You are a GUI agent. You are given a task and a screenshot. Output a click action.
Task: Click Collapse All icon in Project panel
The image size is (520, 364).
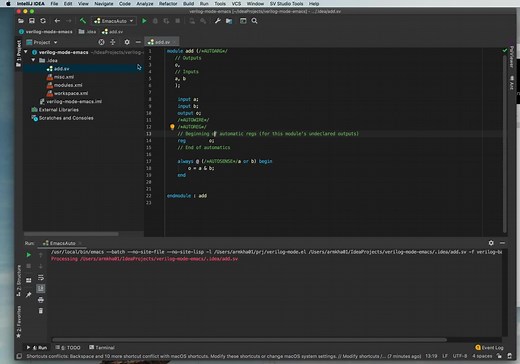pos(113,42)
